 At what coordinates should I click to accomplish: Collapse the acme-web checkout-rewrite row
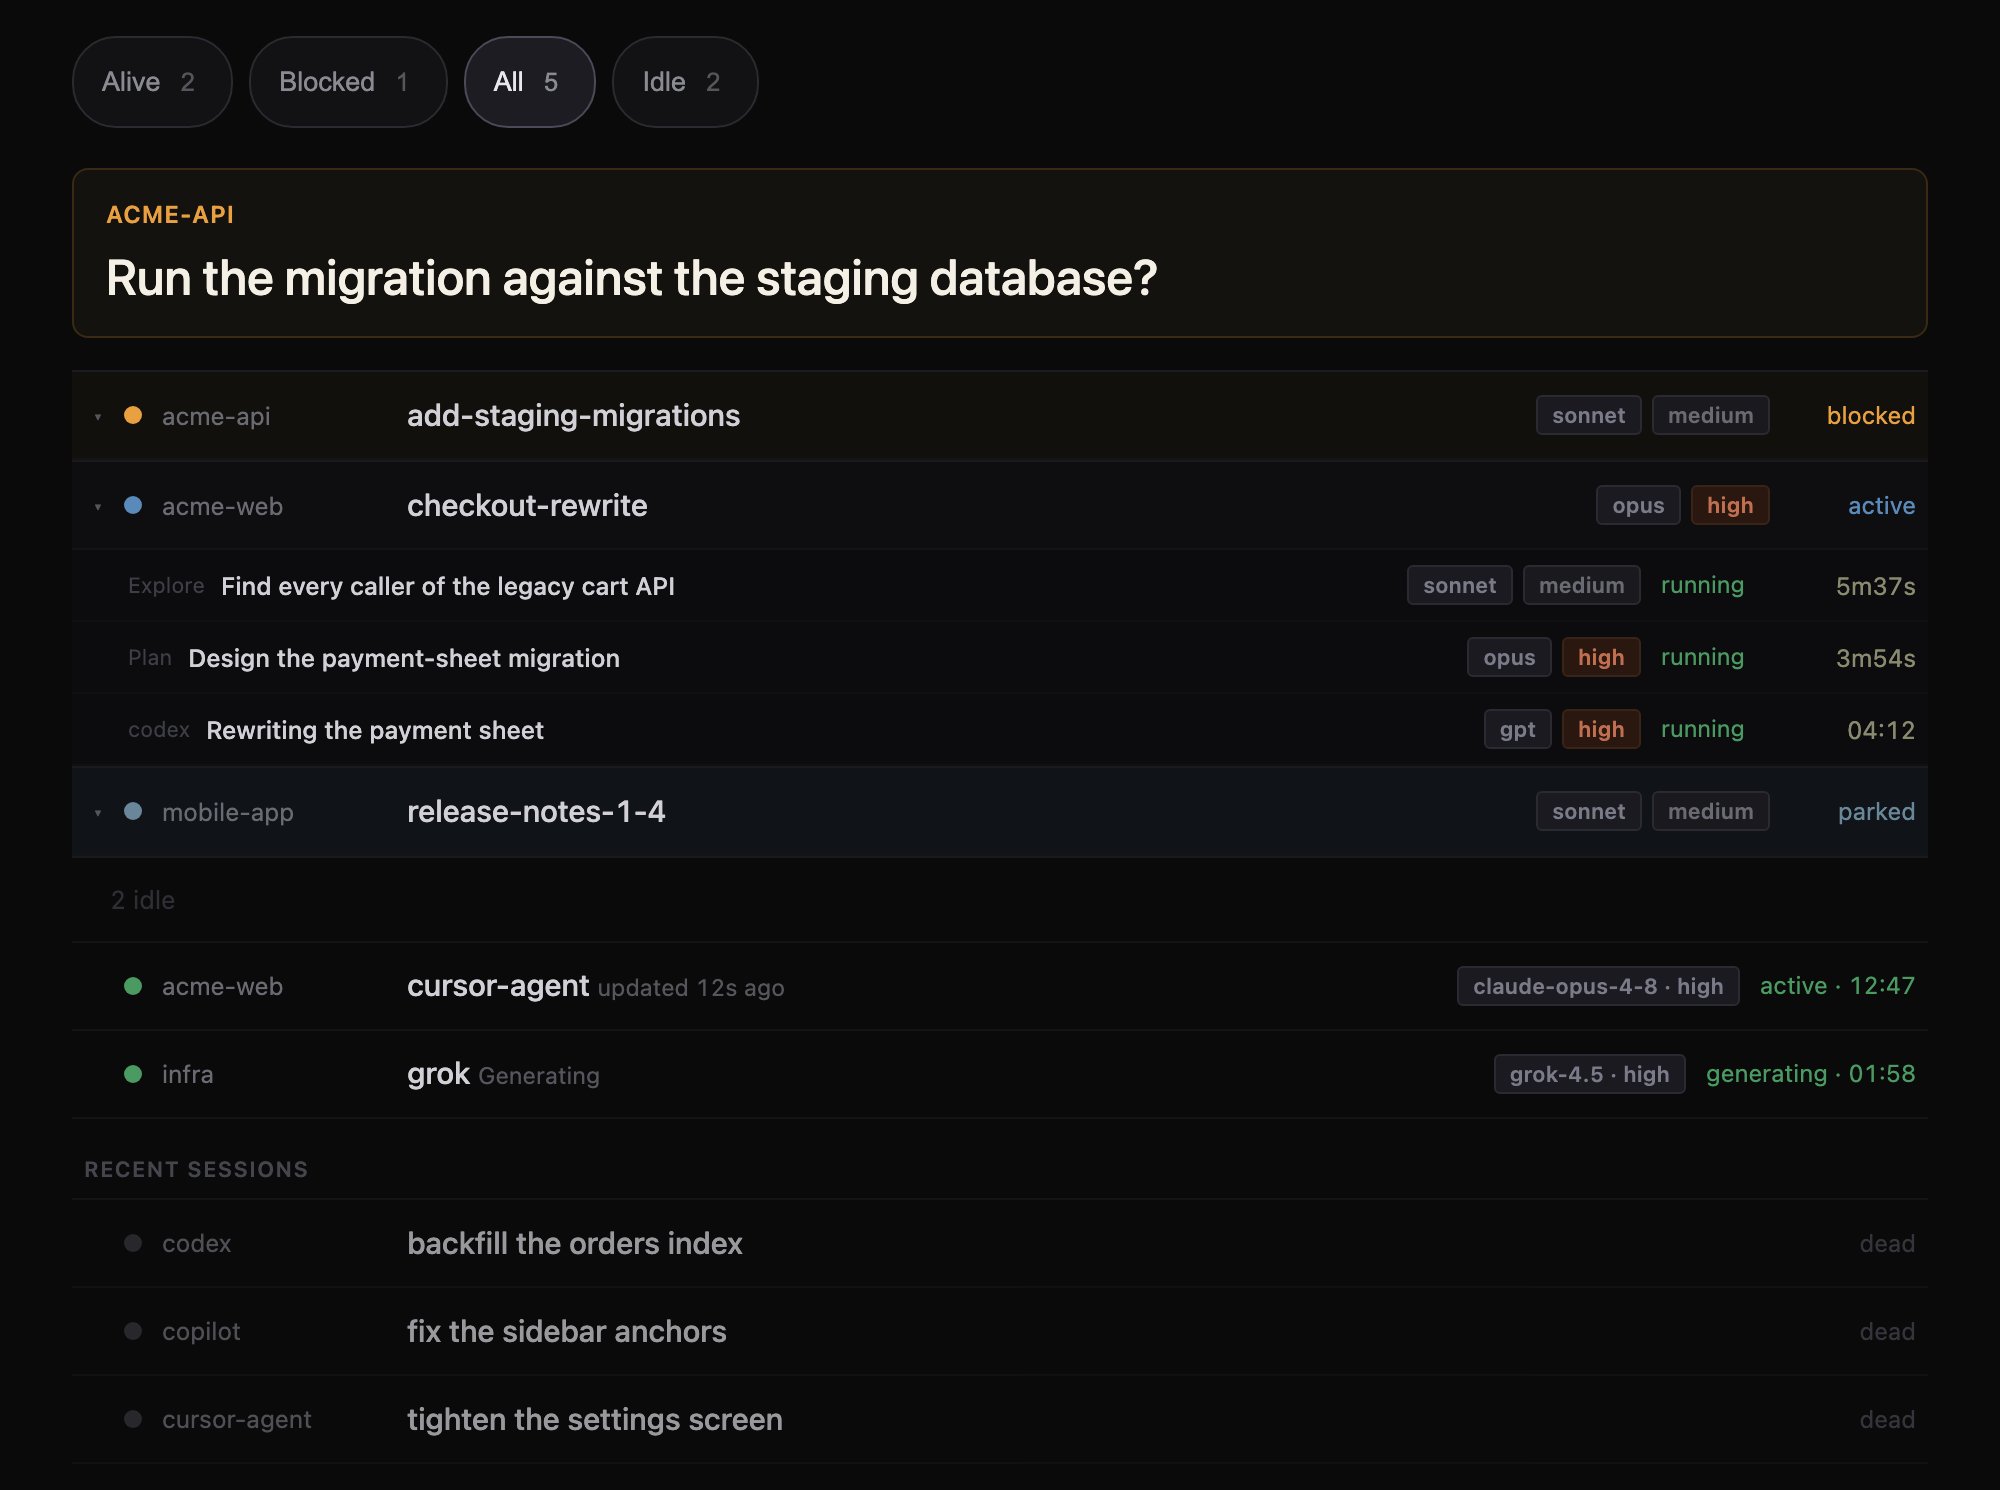pos(98,507)
